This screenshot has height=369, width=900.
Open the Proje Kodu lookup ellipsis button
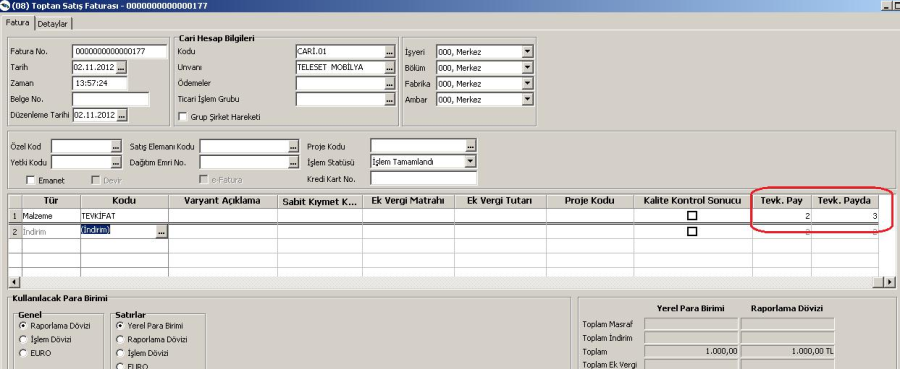(471, 145)
